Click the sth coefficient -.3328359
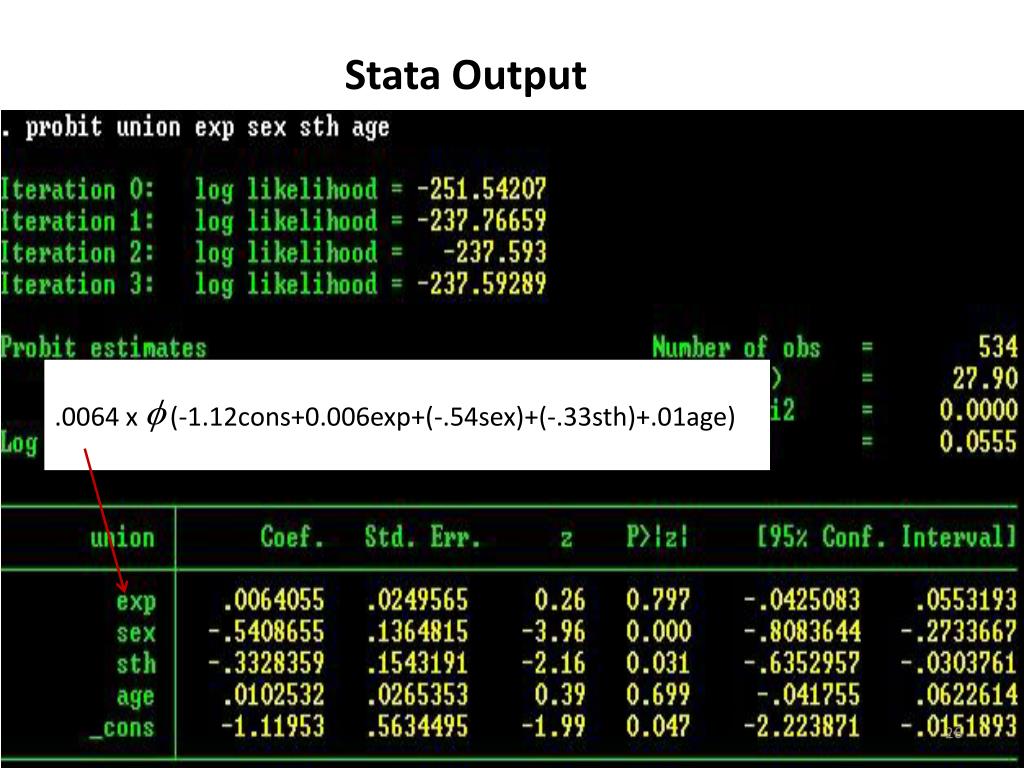Image resolution: width=1024 pixels, height=768 pixels. tap(266, 664)
